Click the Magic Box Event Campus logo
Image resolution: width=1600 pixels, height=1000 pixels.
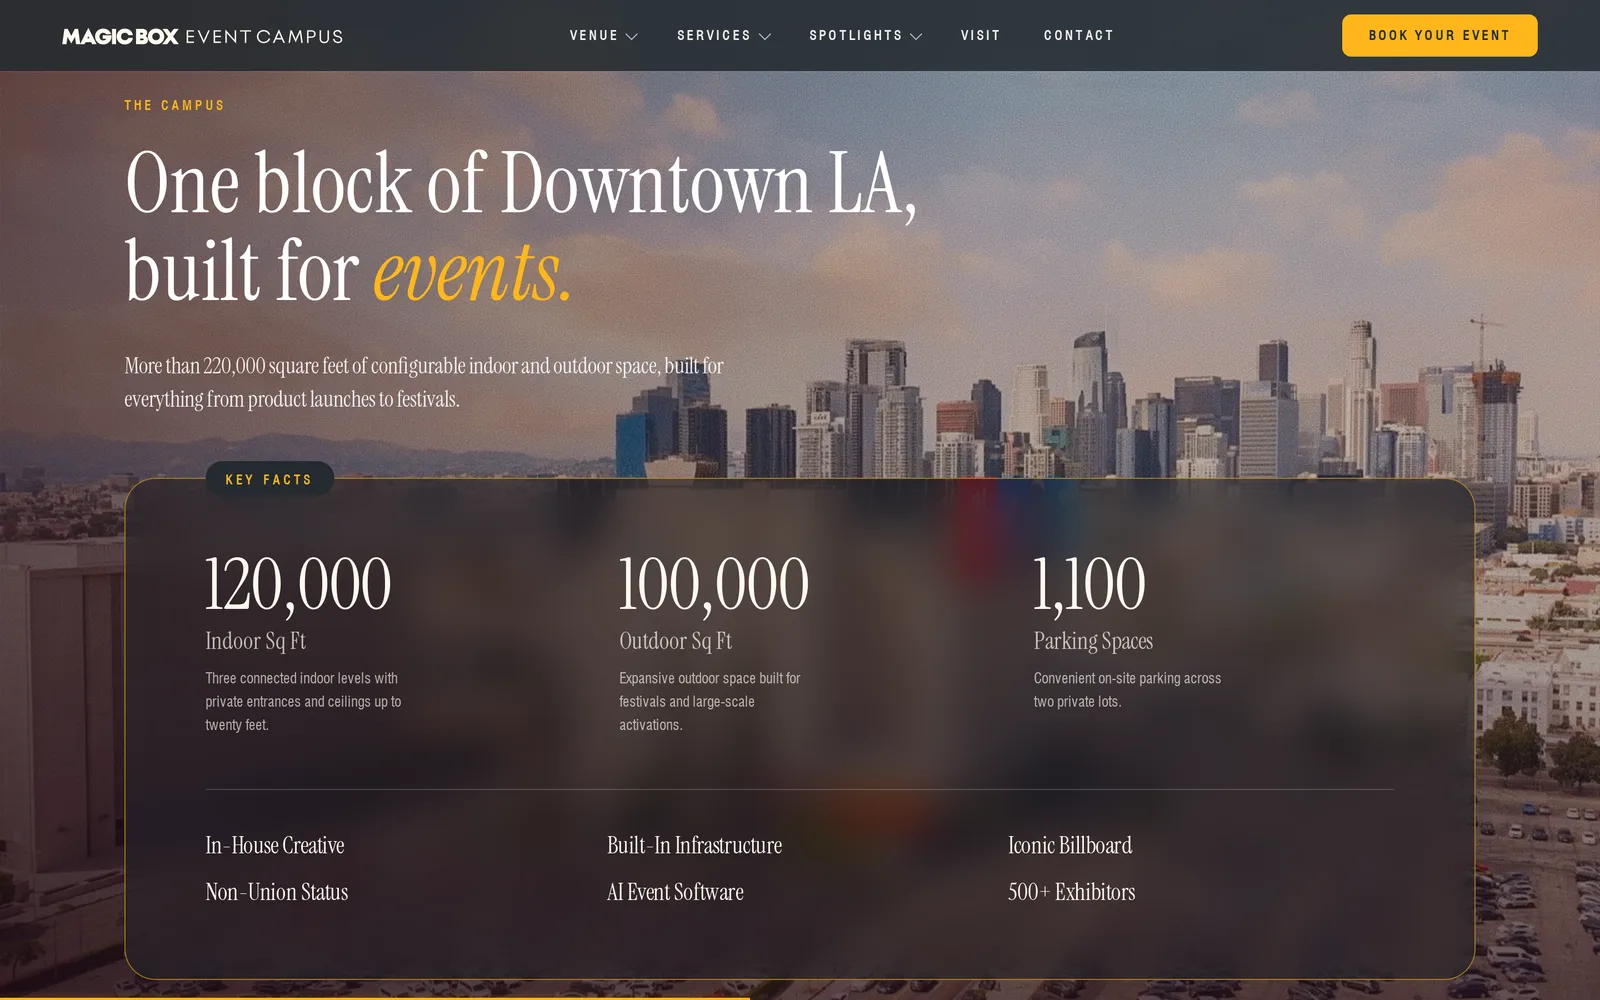coord(202,36)
